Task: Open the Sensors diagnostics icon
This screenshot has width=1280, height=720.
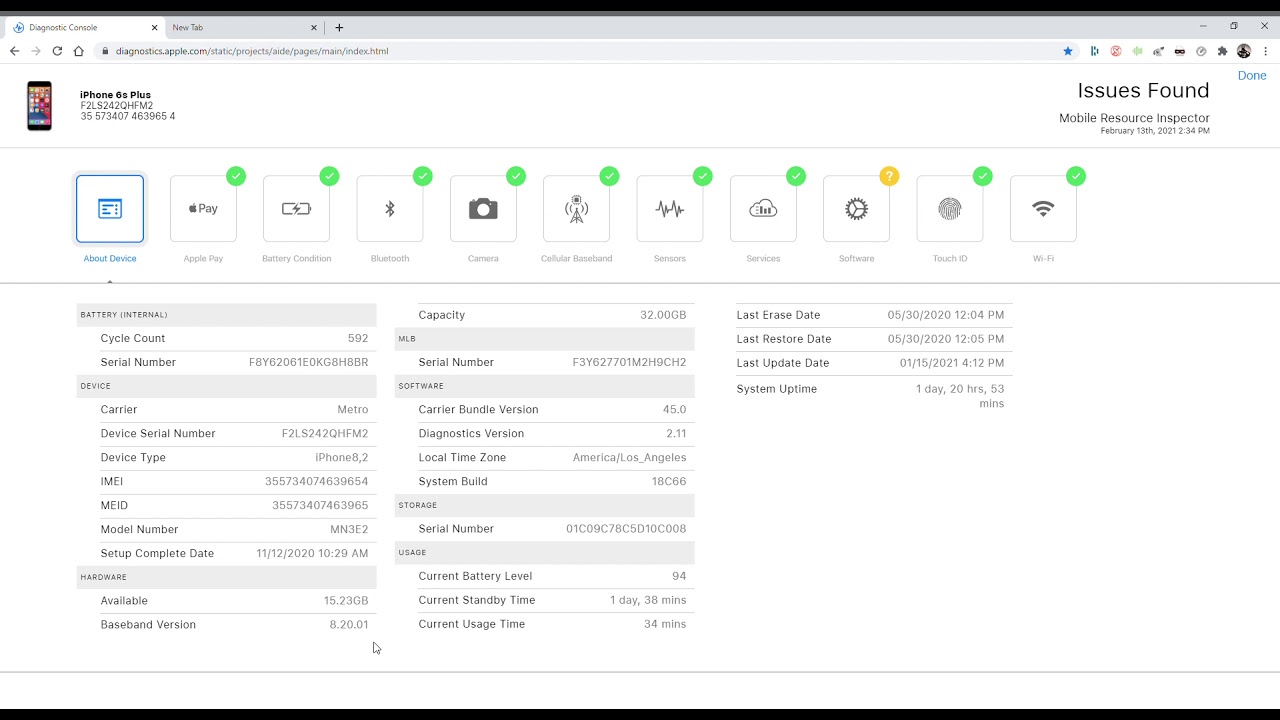Action: click(x=670, y=209)
